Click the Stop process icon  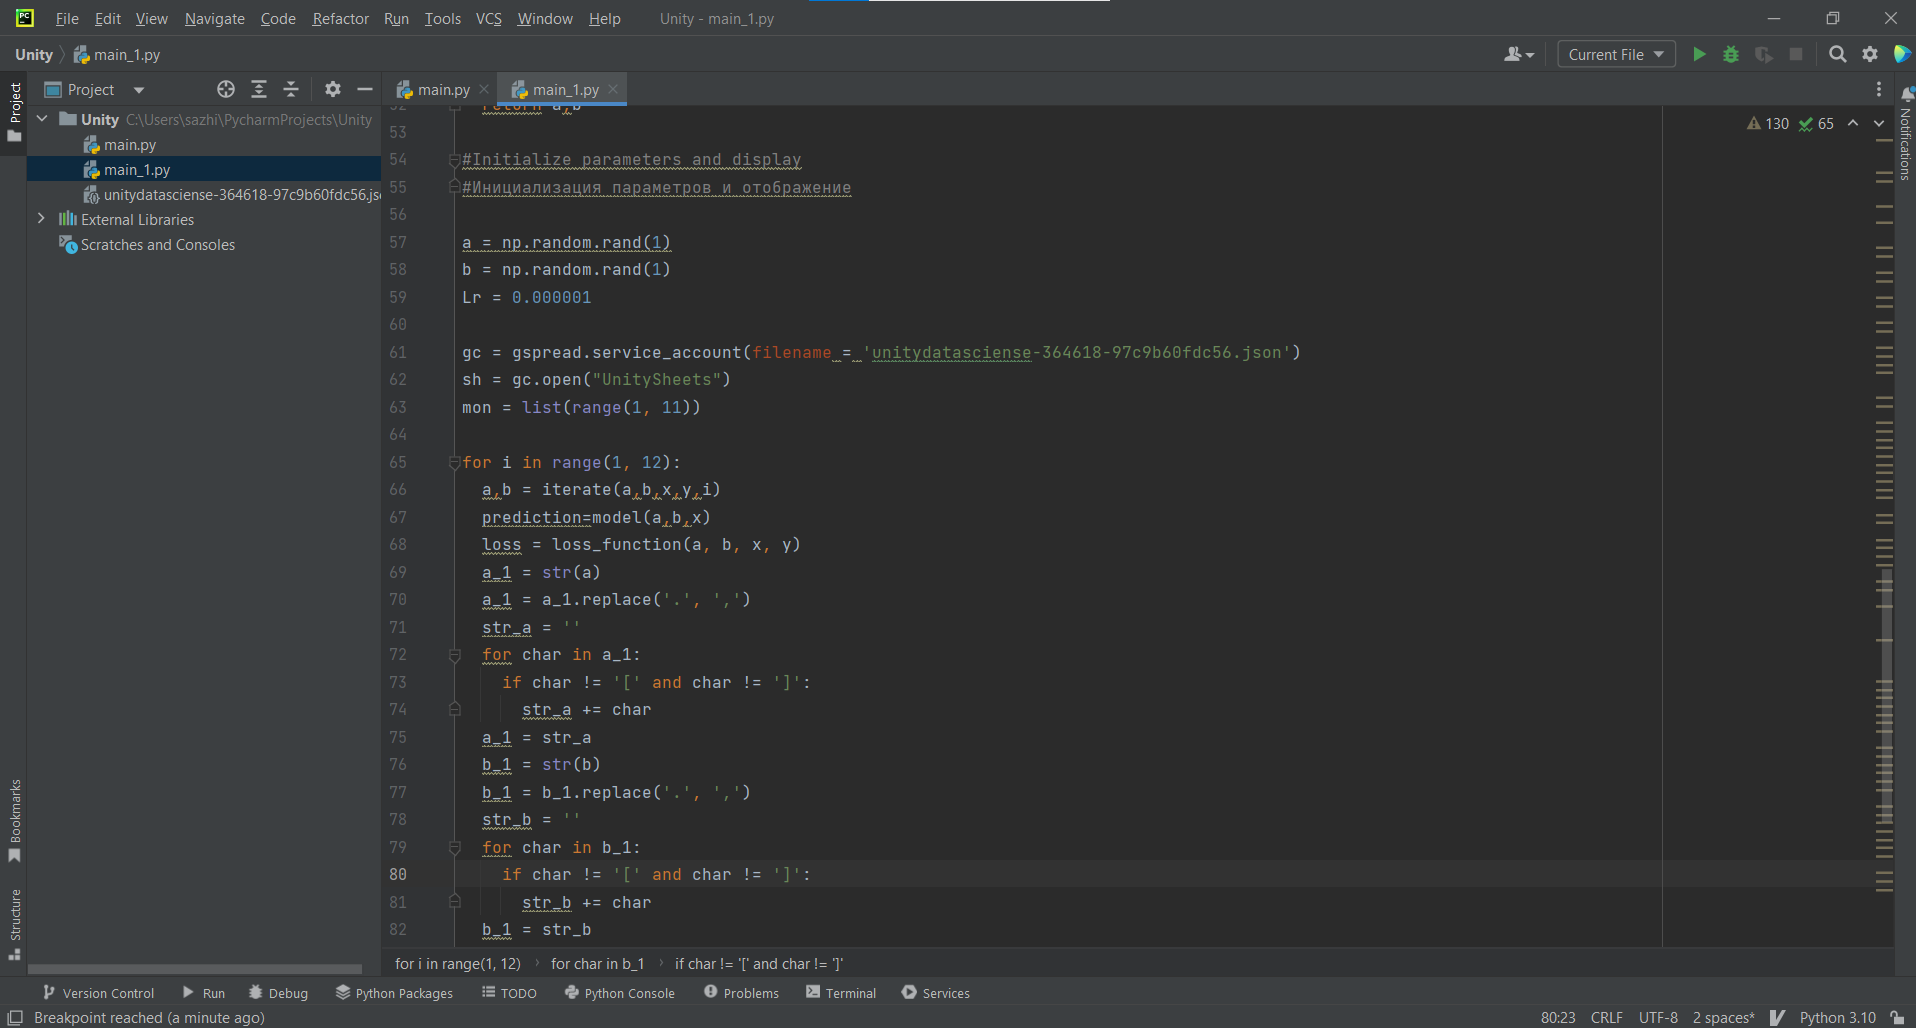[1796, 55]
